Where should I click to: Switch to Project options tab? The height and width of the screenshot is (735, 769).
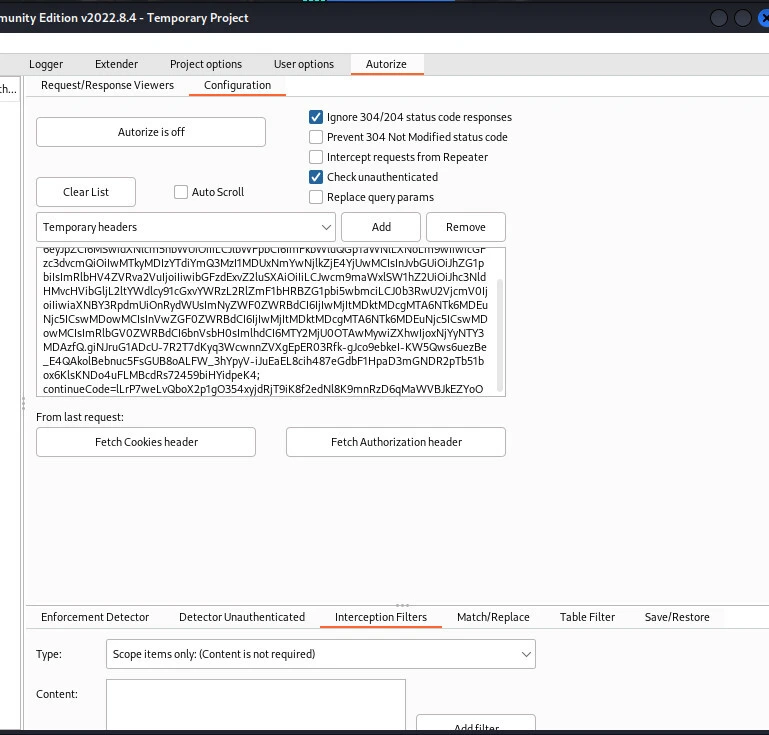205,64
